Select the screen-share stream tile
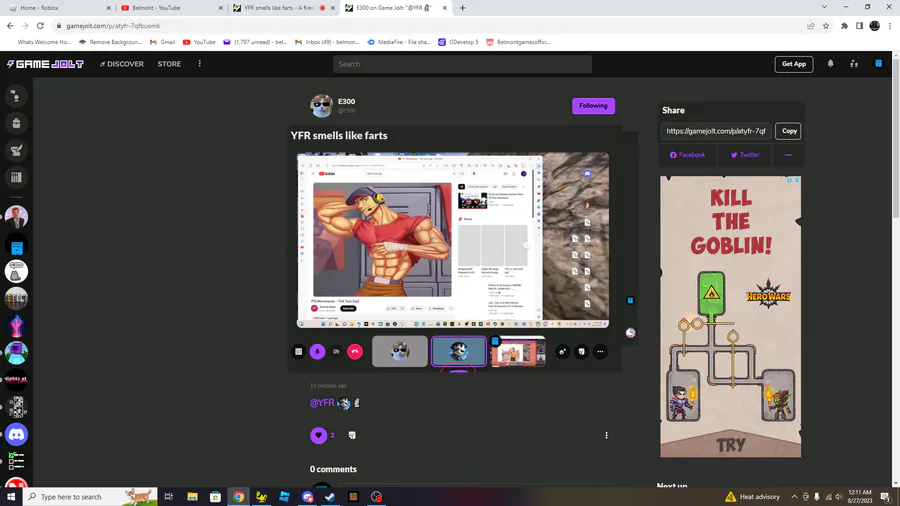900x506 pixels. (518, 351)
